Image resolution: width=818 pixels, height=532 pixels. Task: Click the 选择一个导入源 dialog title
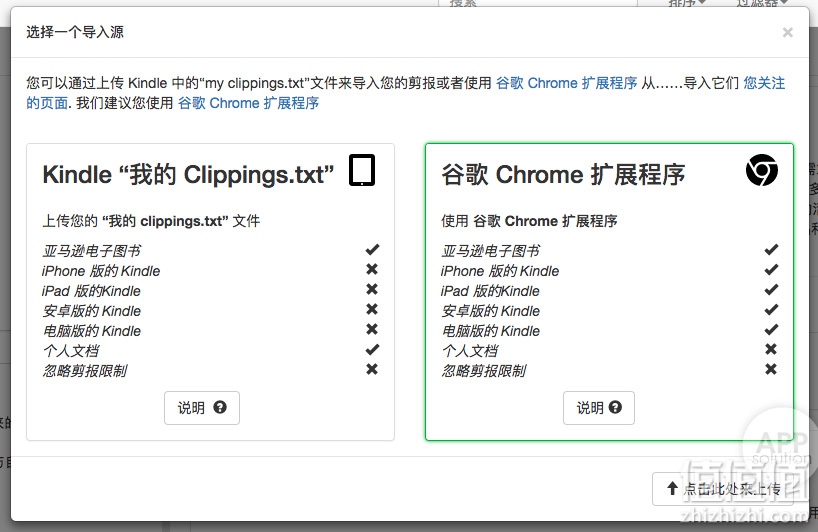(75, 32)
